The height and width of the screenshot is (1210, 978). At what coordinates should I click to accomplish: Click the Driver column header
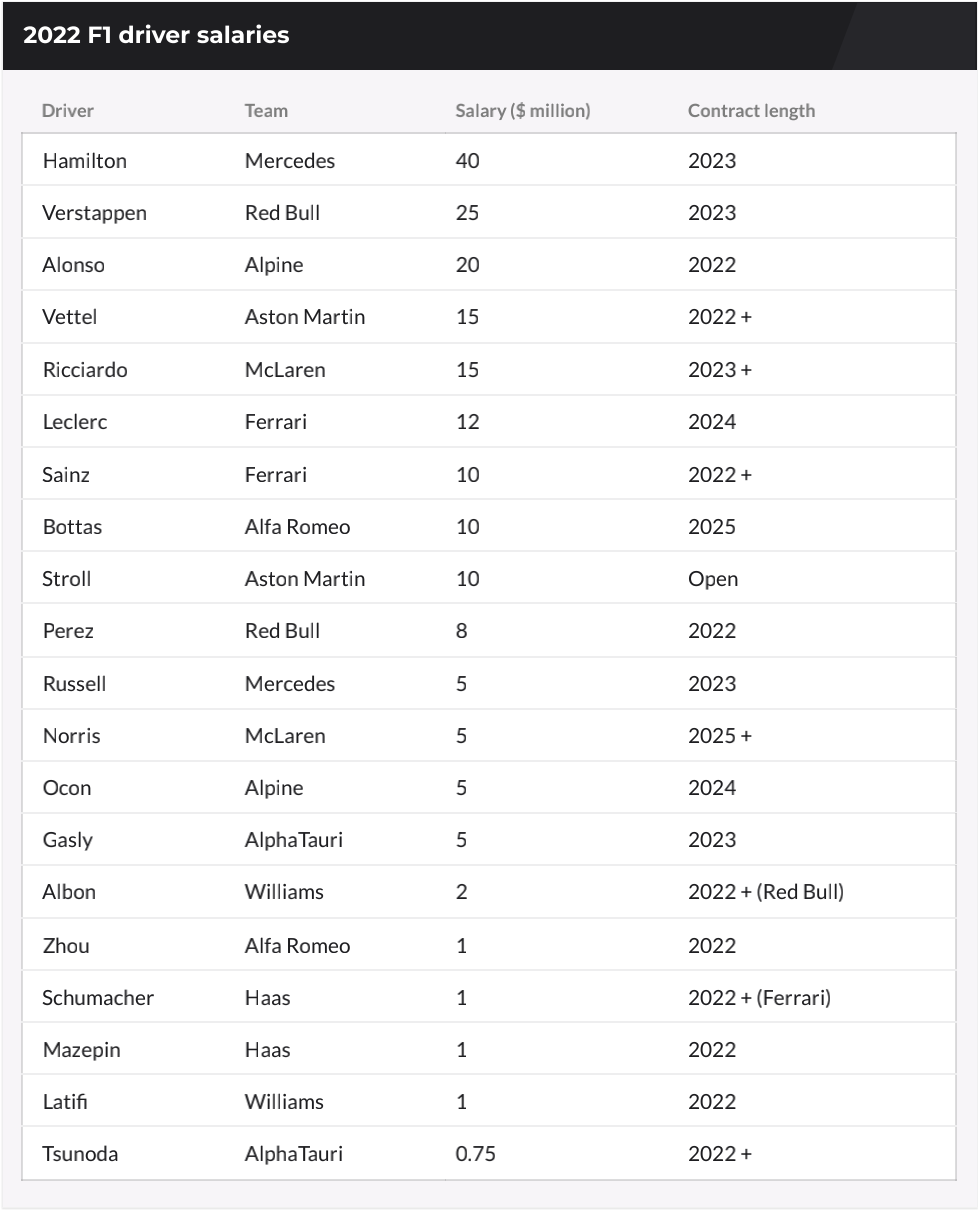(x=68, y=111)
